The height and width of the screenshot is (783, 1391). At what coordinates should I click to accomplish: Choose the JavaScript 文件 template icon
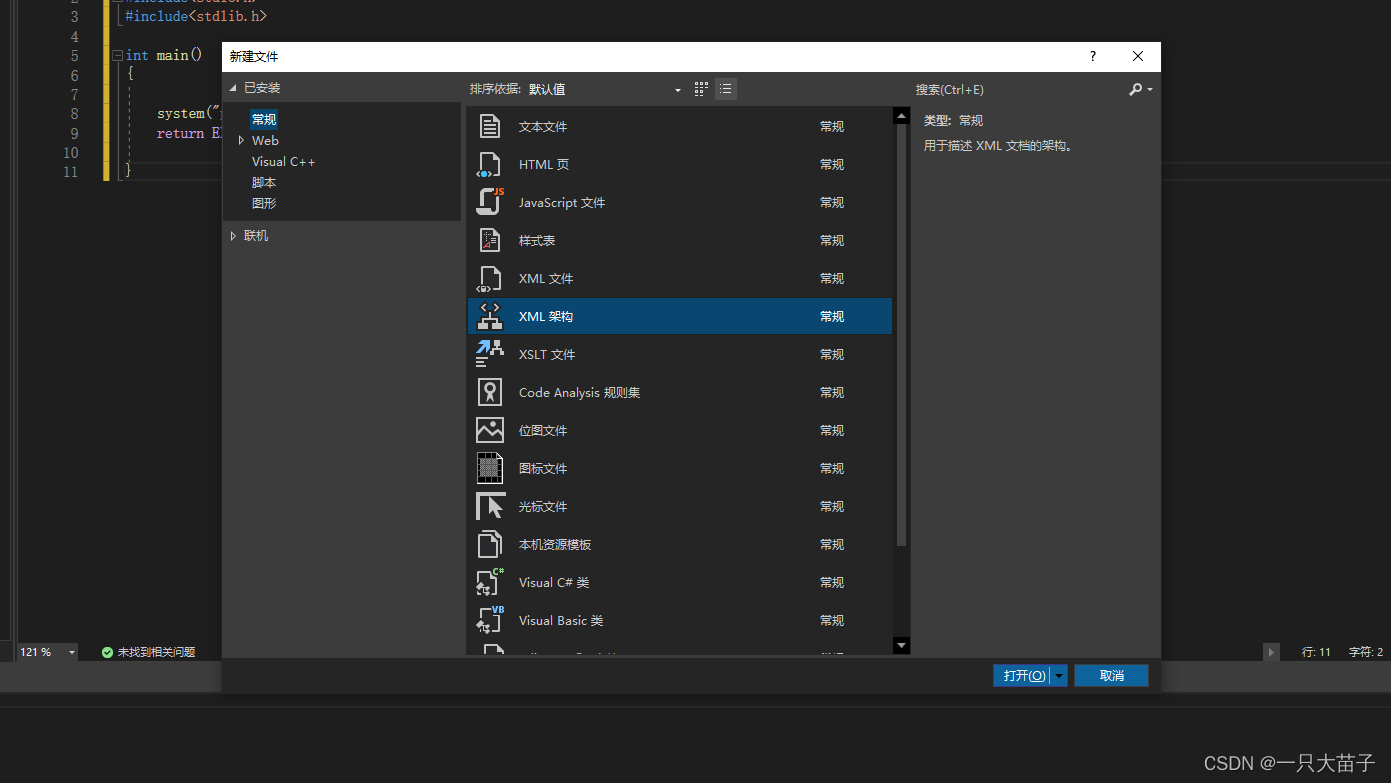490,202
